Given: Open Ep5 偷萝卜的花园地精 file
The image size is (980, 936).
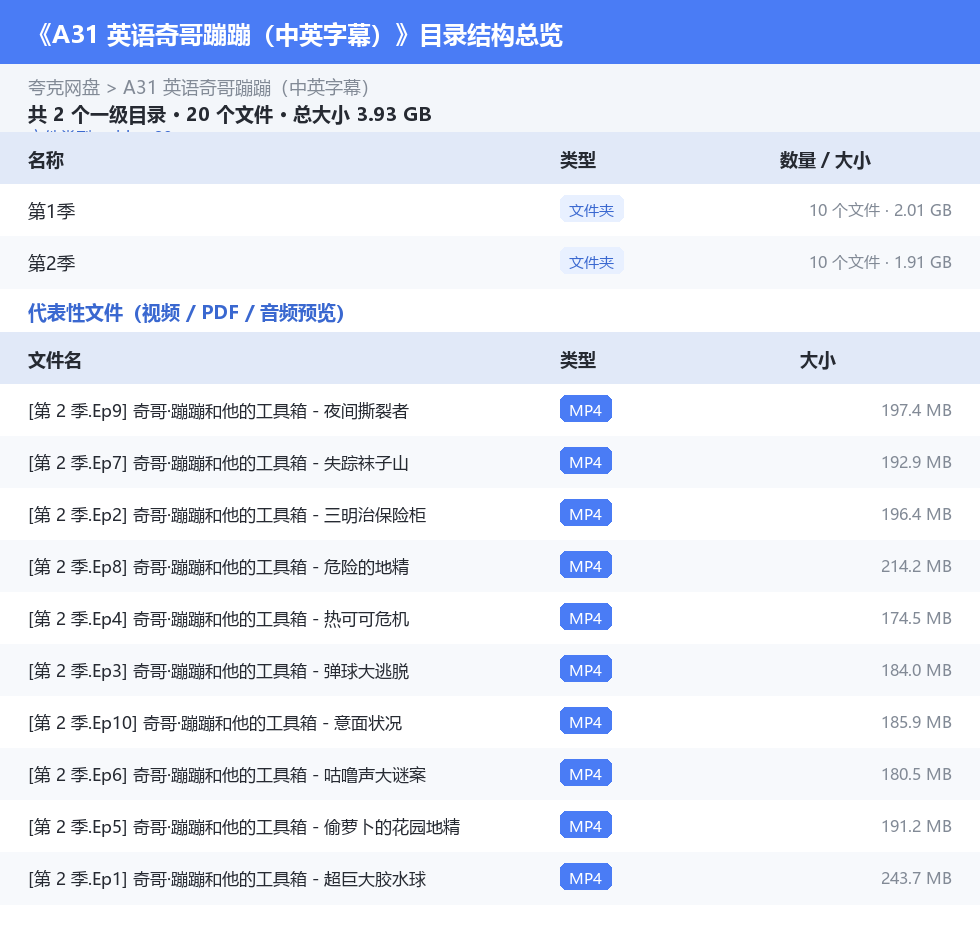Looking at the screenshot, I should pyautogui.click(x=244, y=827).
